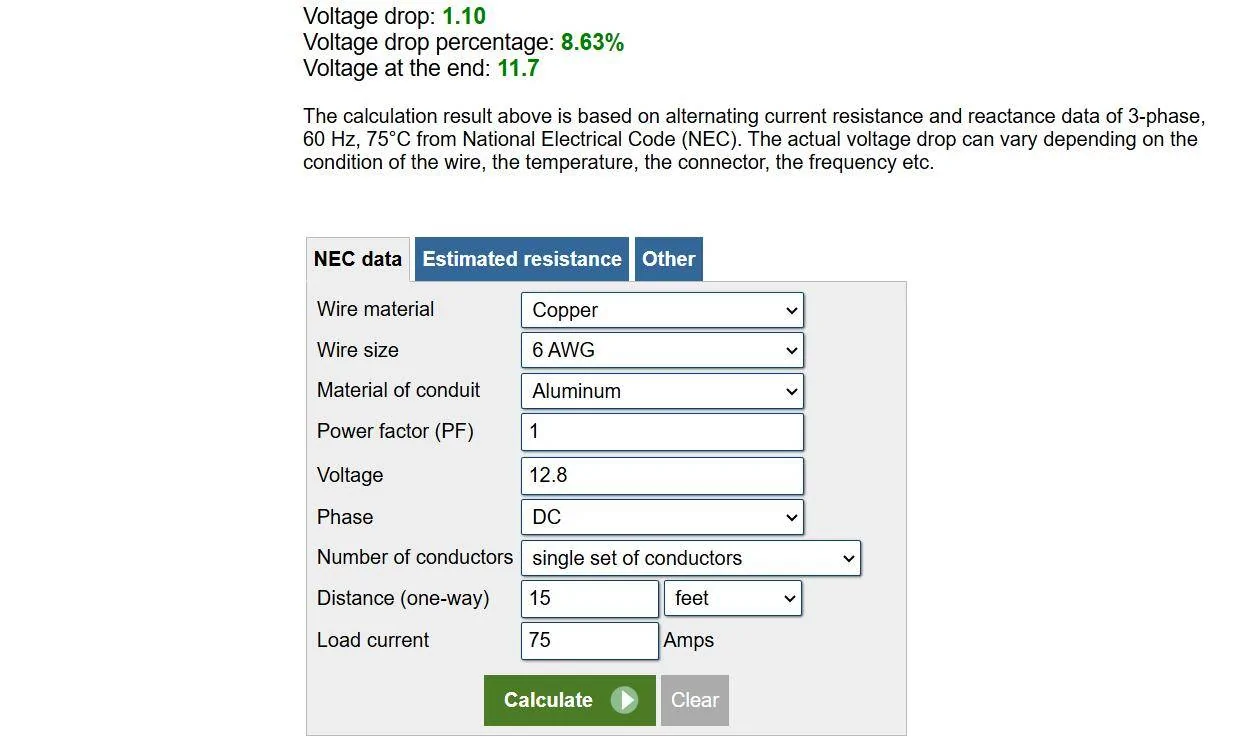Expand the Wire size dropdown
Viewport: 1239px width, 737px height.
tap(662, 350)
